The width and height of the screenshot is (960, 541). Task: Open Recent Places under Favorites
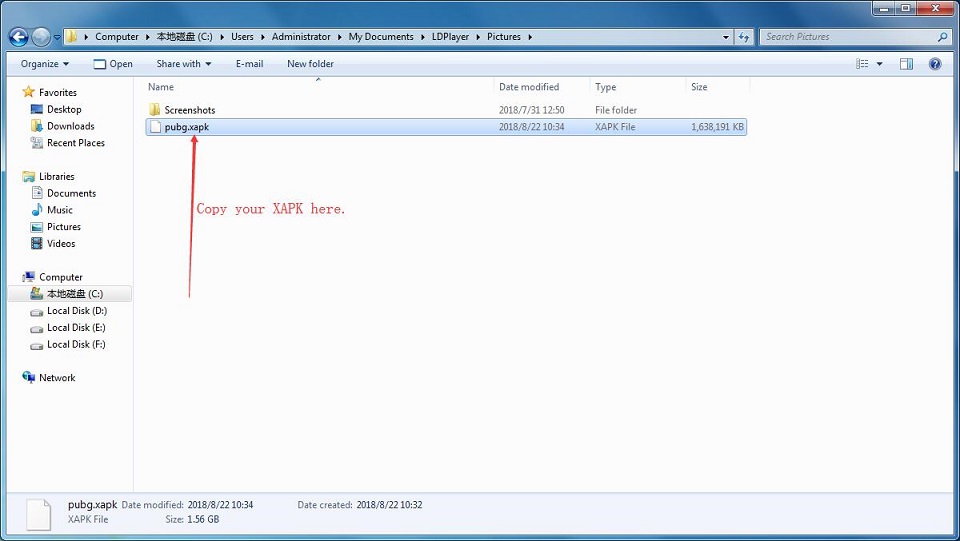pyautogui.click(x=76, y=143)
